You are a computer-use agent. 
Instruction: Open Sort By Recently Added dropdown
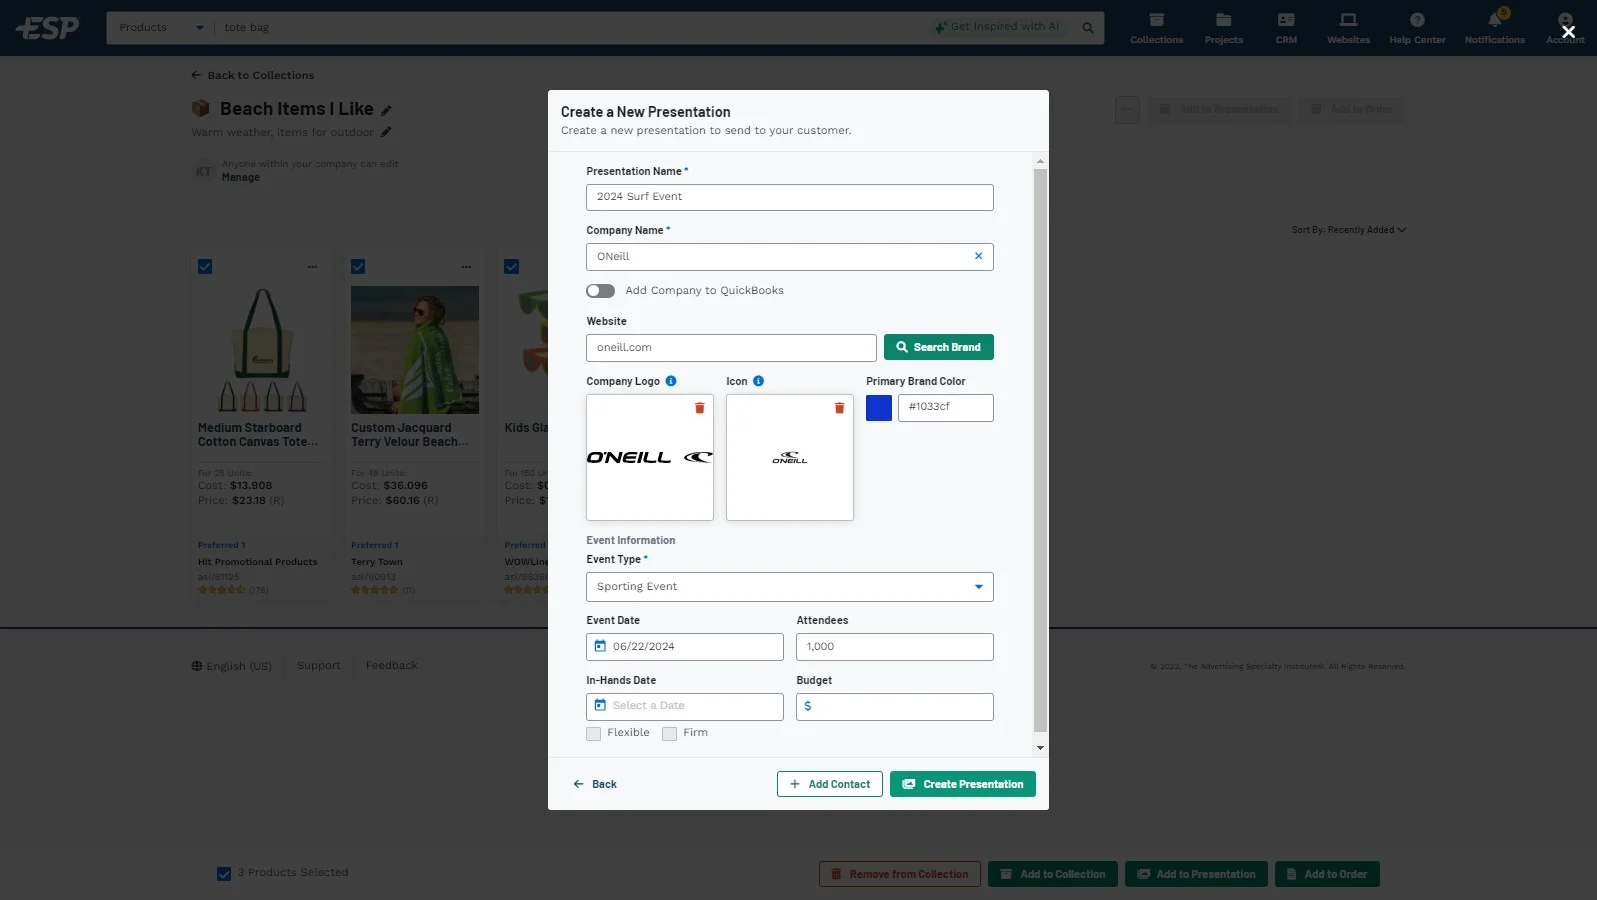click(x=1348, y=230)
